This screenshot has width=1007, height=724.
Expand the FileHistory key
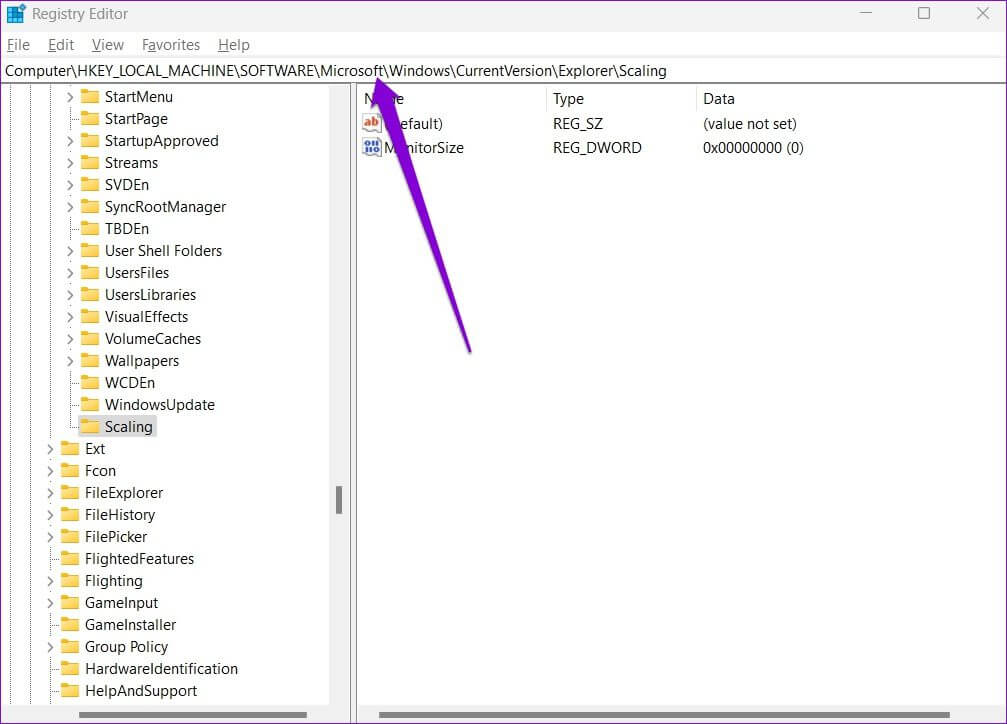[50, 515]
